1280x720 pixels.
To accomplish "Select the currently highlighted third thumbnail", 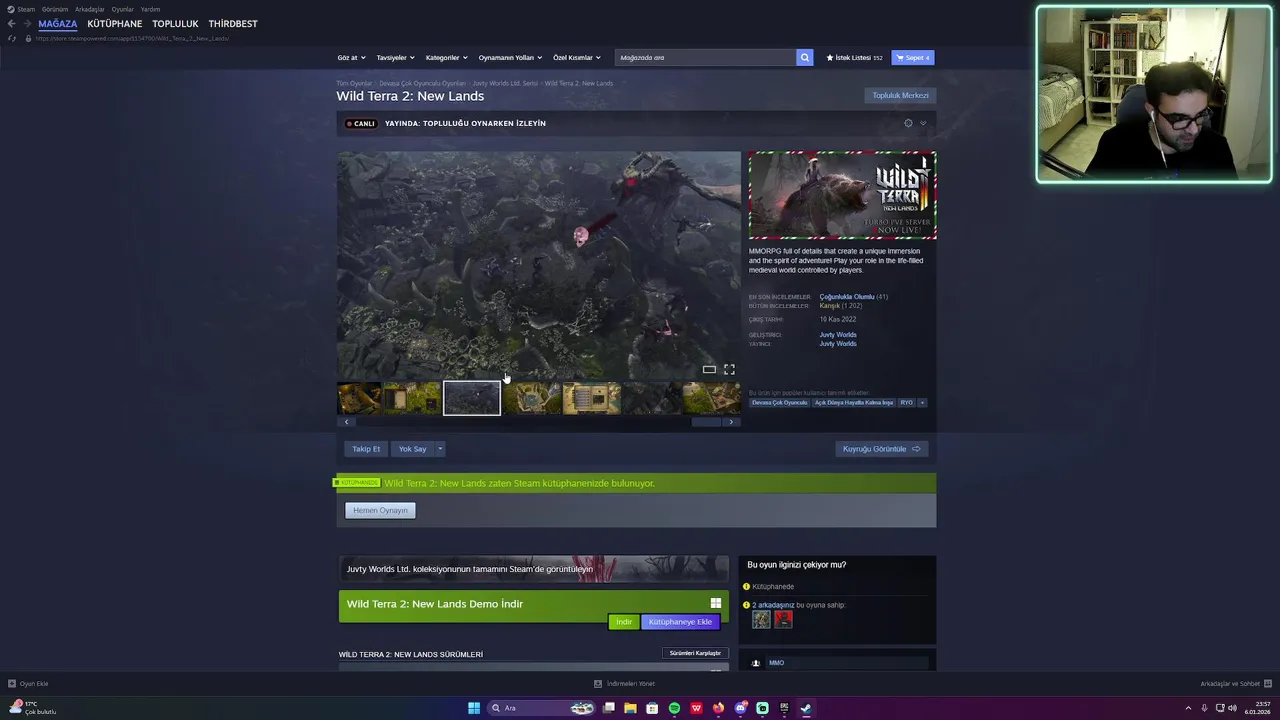I will [472, 398].
